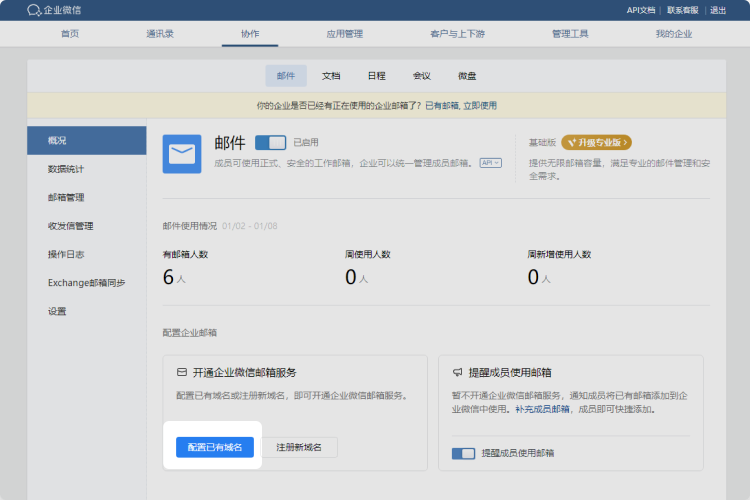Switch to the 日程 sub-tab

(x=376, y=76)
